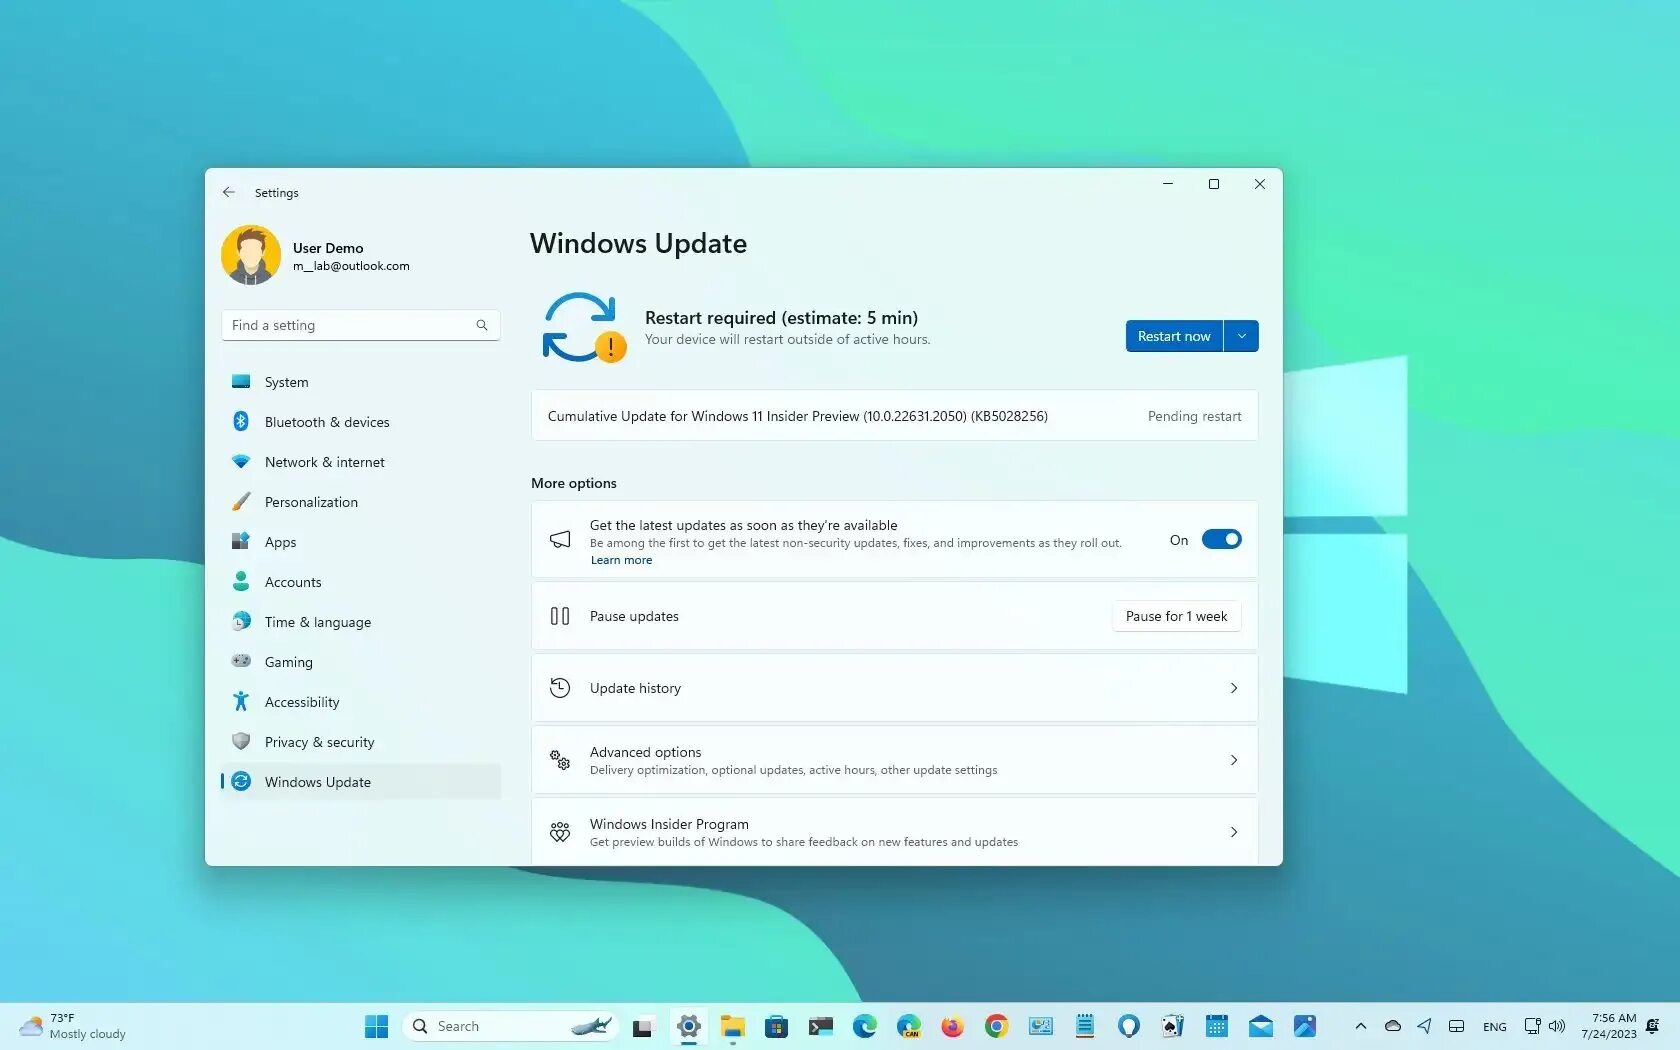Open Accessibility settings
Screen dimensions: 1680x1050
(x=360, y=702)
